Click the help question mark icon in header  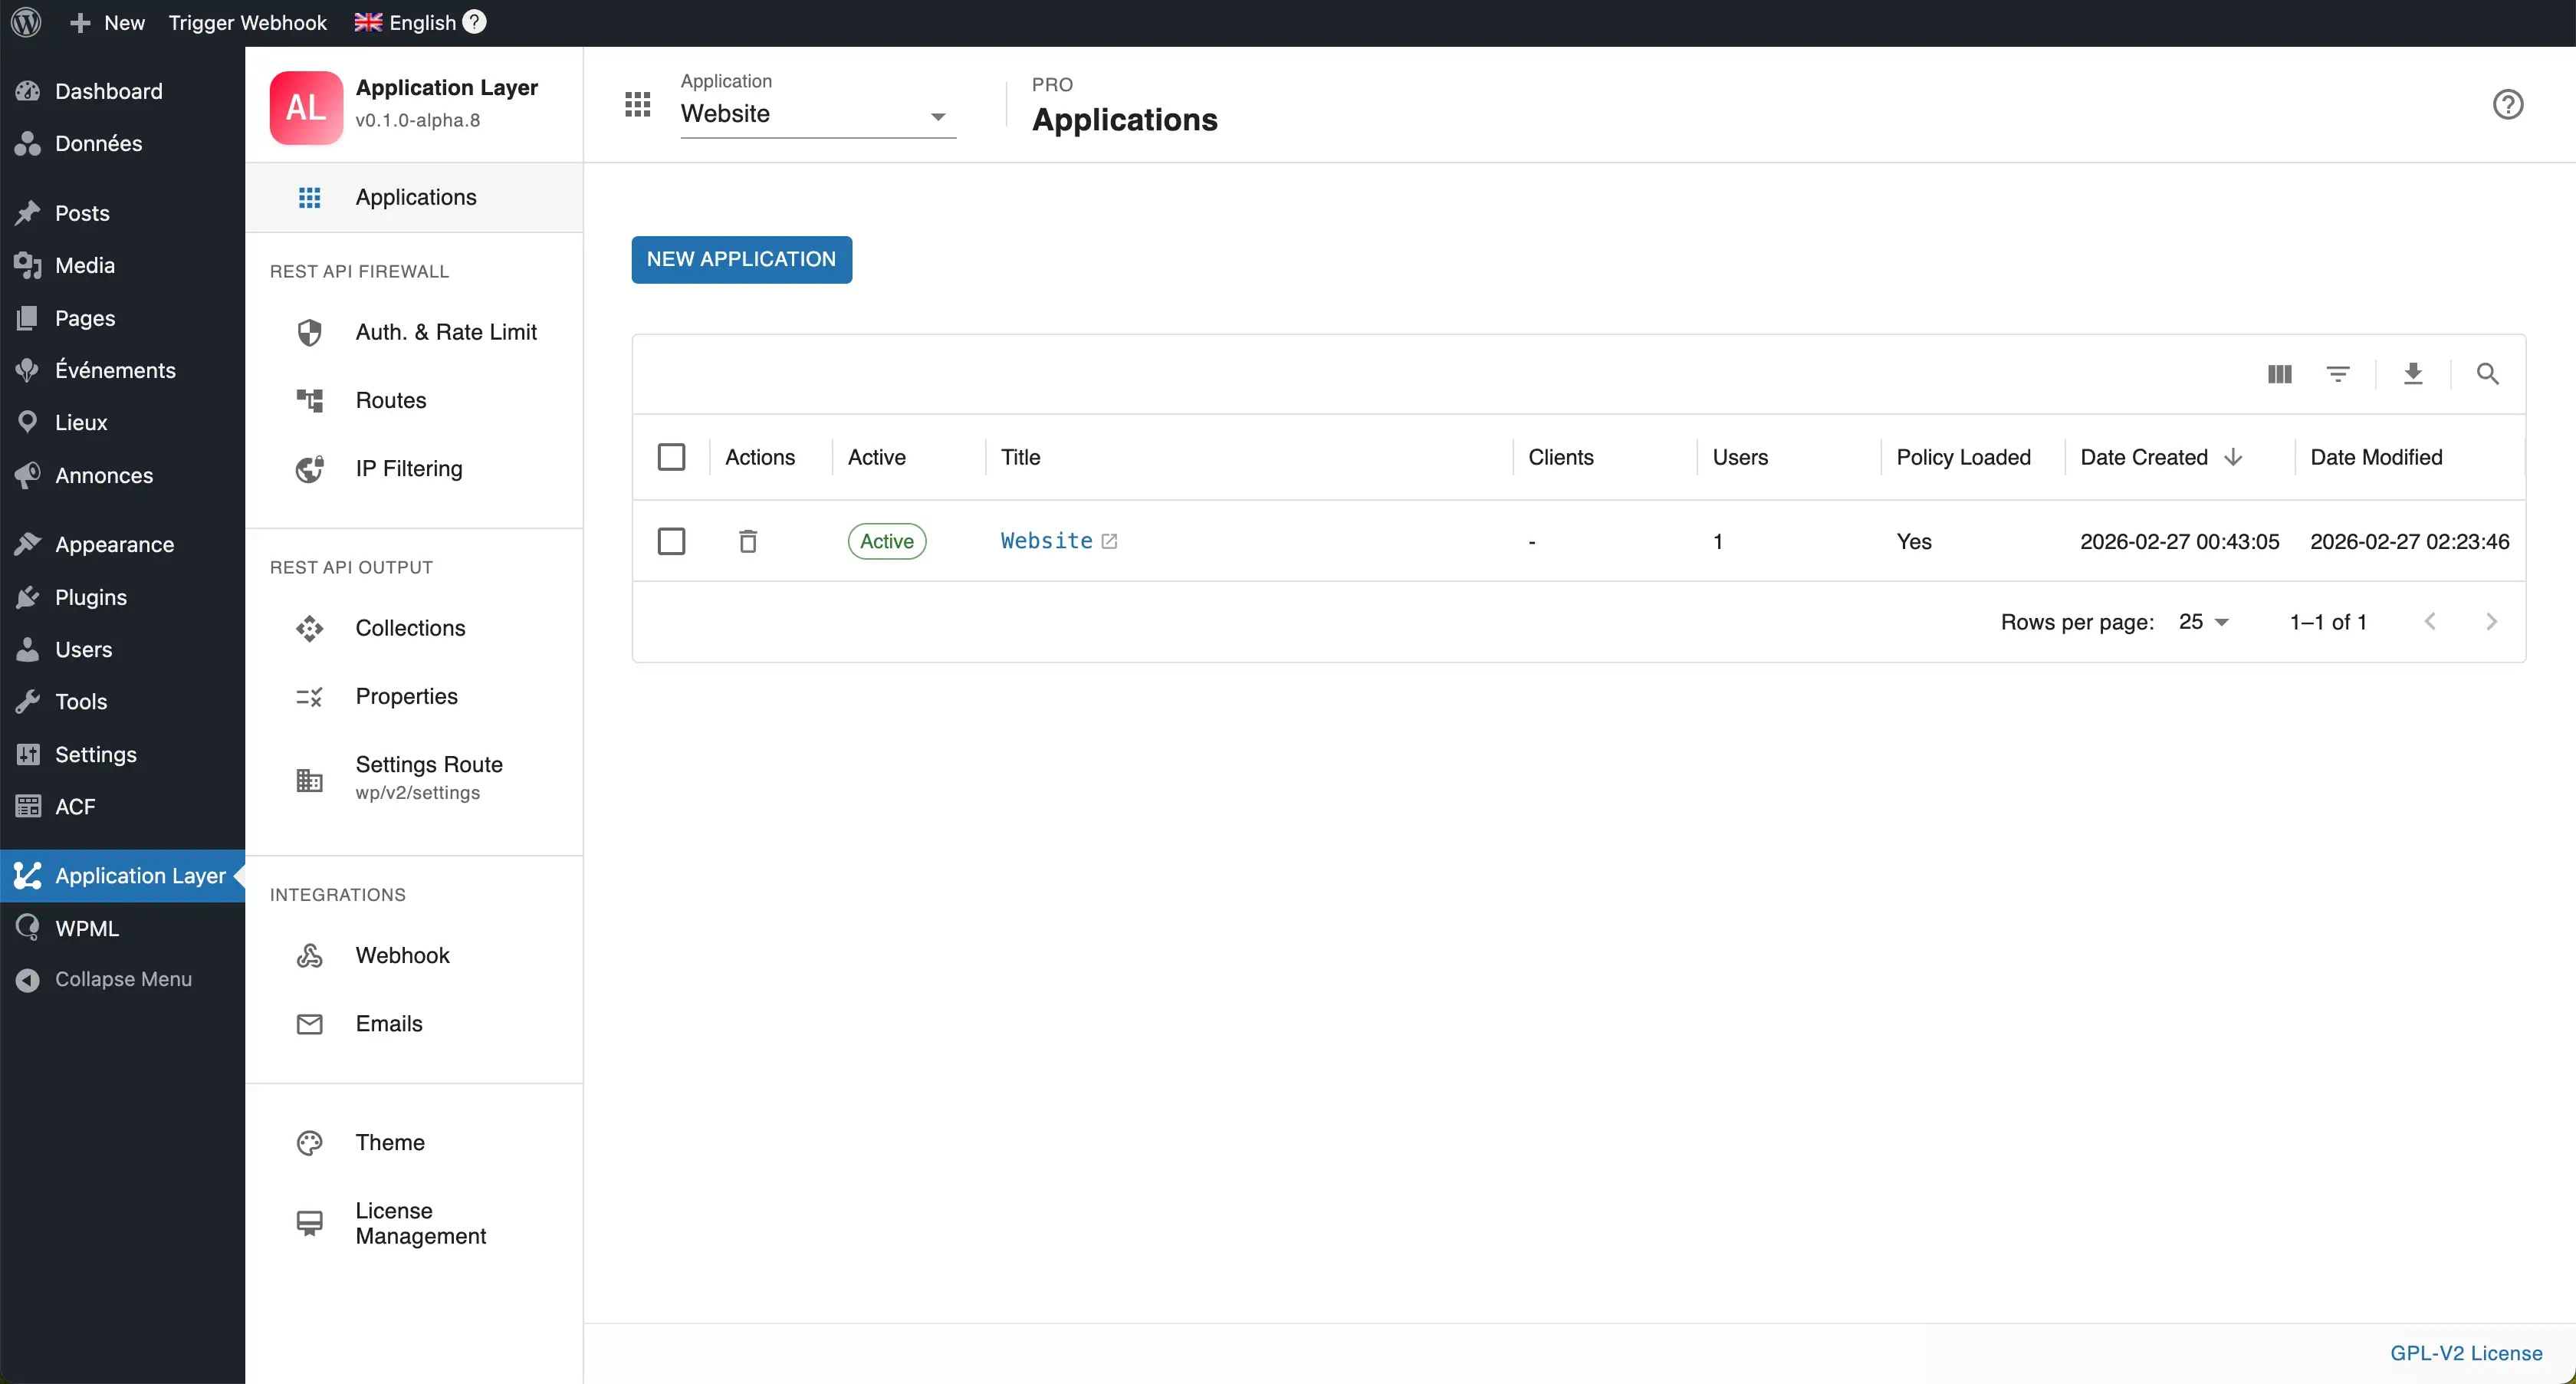(2507, 105)
